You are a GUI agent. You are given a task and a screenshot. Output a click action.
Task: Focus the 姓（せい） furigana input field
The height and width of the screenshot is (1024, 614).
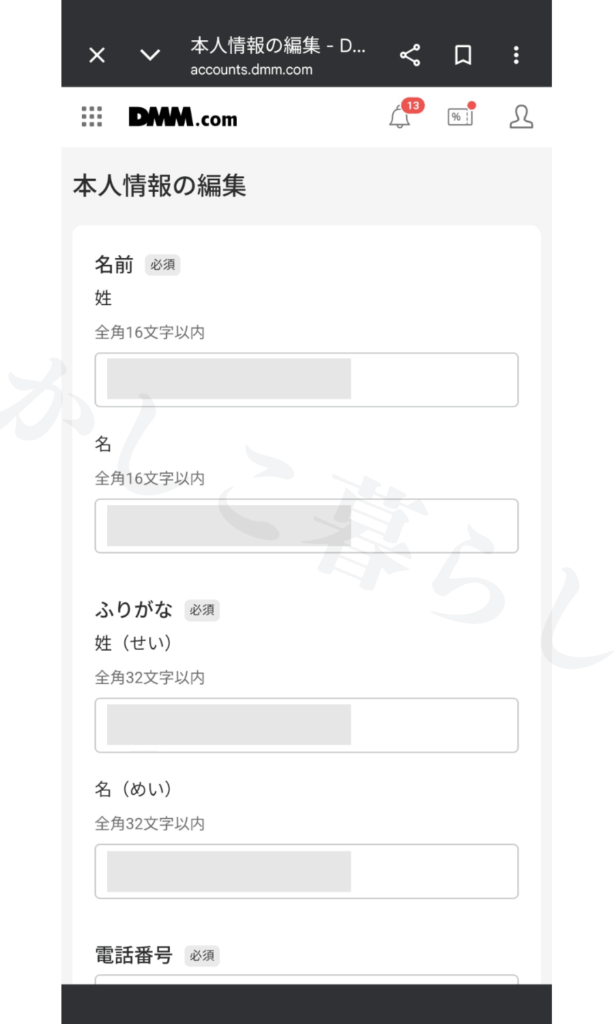306,725
